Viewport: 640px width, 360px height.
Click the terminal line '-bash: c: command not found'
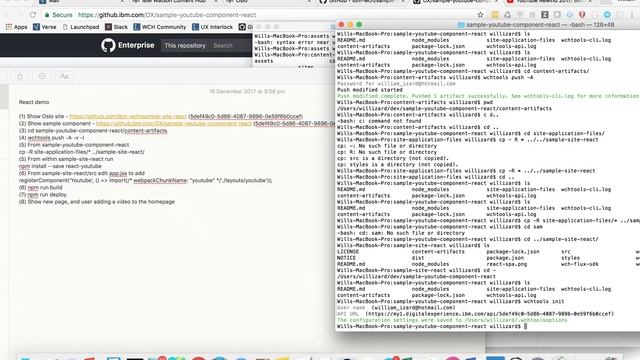point(379,121)
